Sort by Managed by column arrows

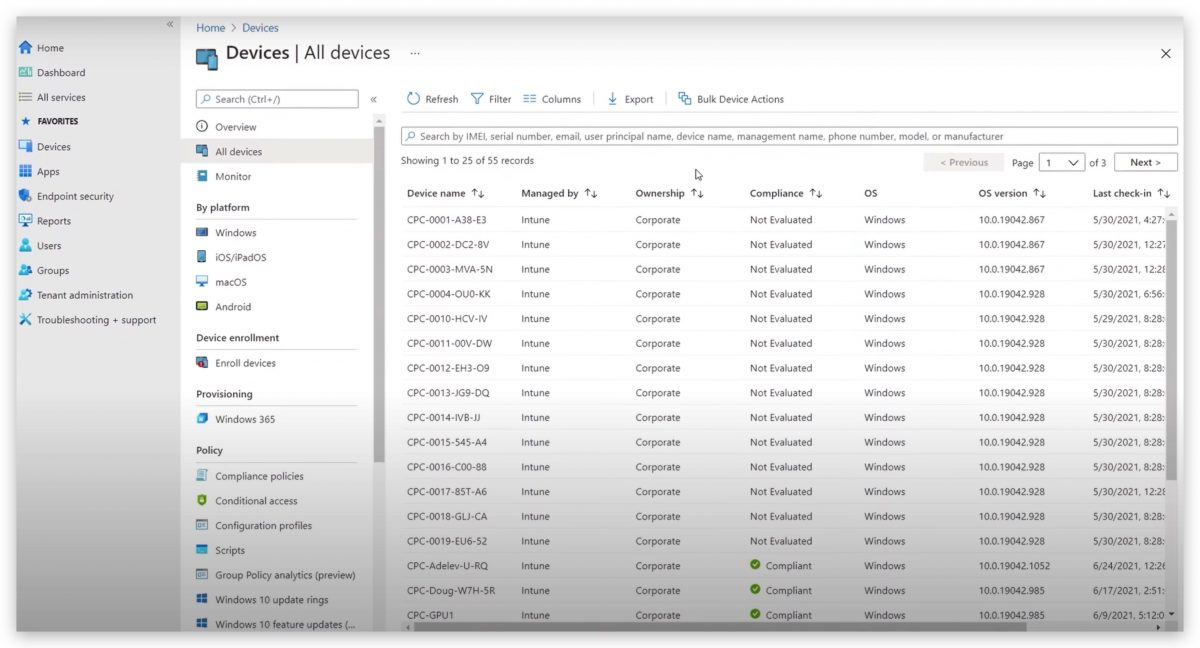tap(591, 193)
